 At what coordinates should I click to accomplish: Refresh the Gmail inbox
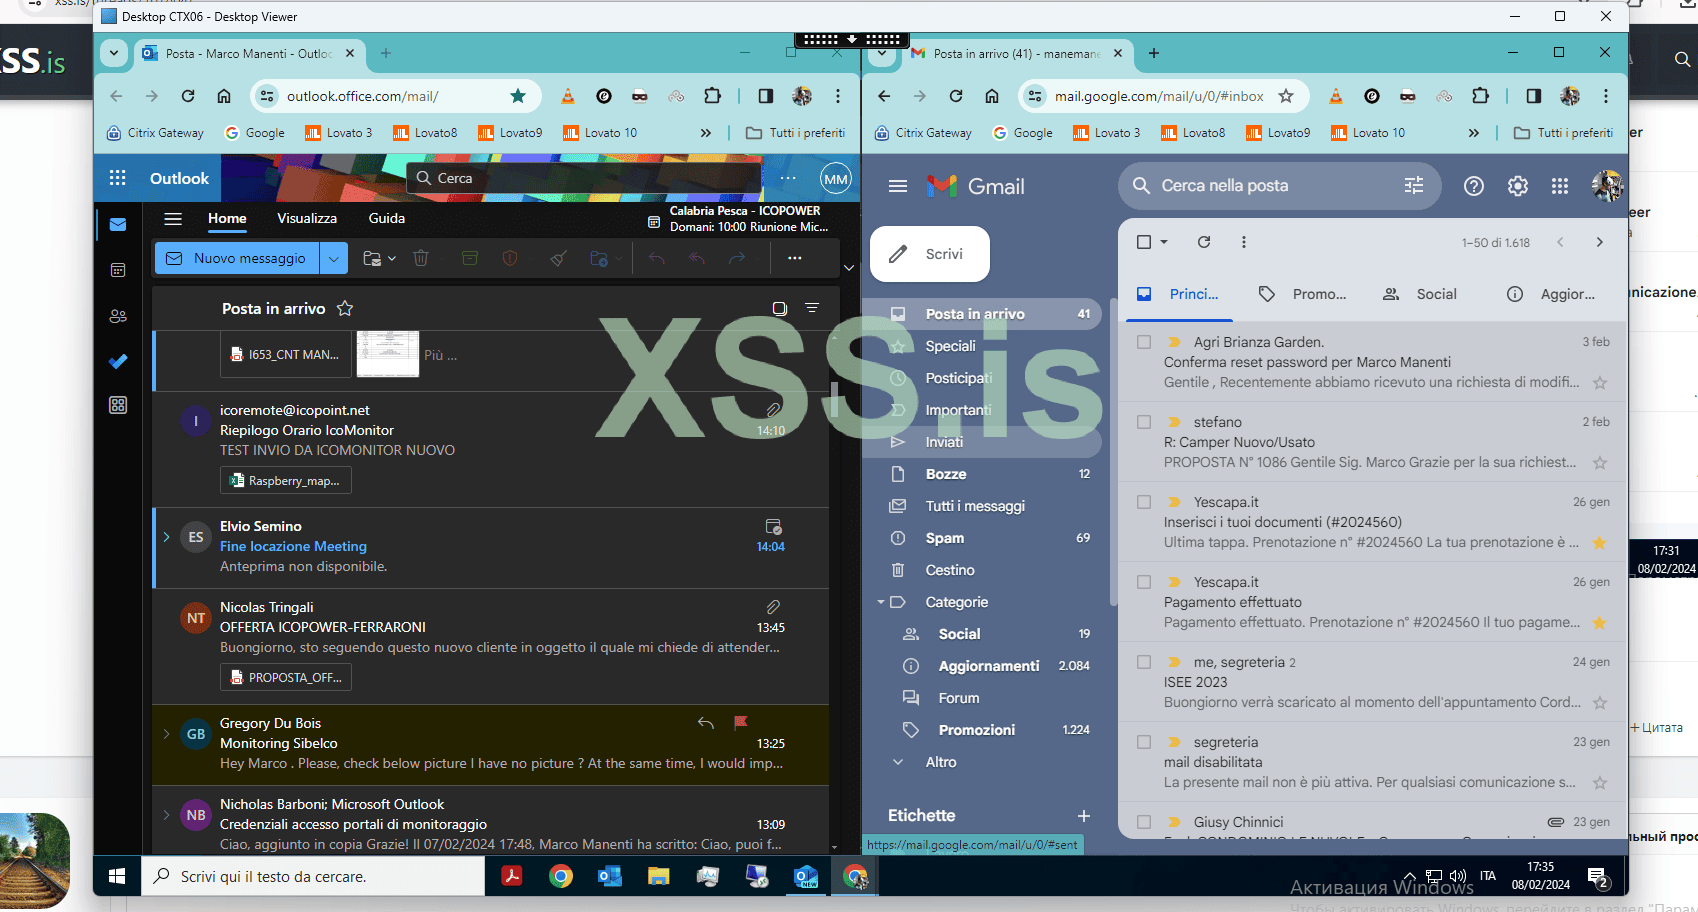1204,242
